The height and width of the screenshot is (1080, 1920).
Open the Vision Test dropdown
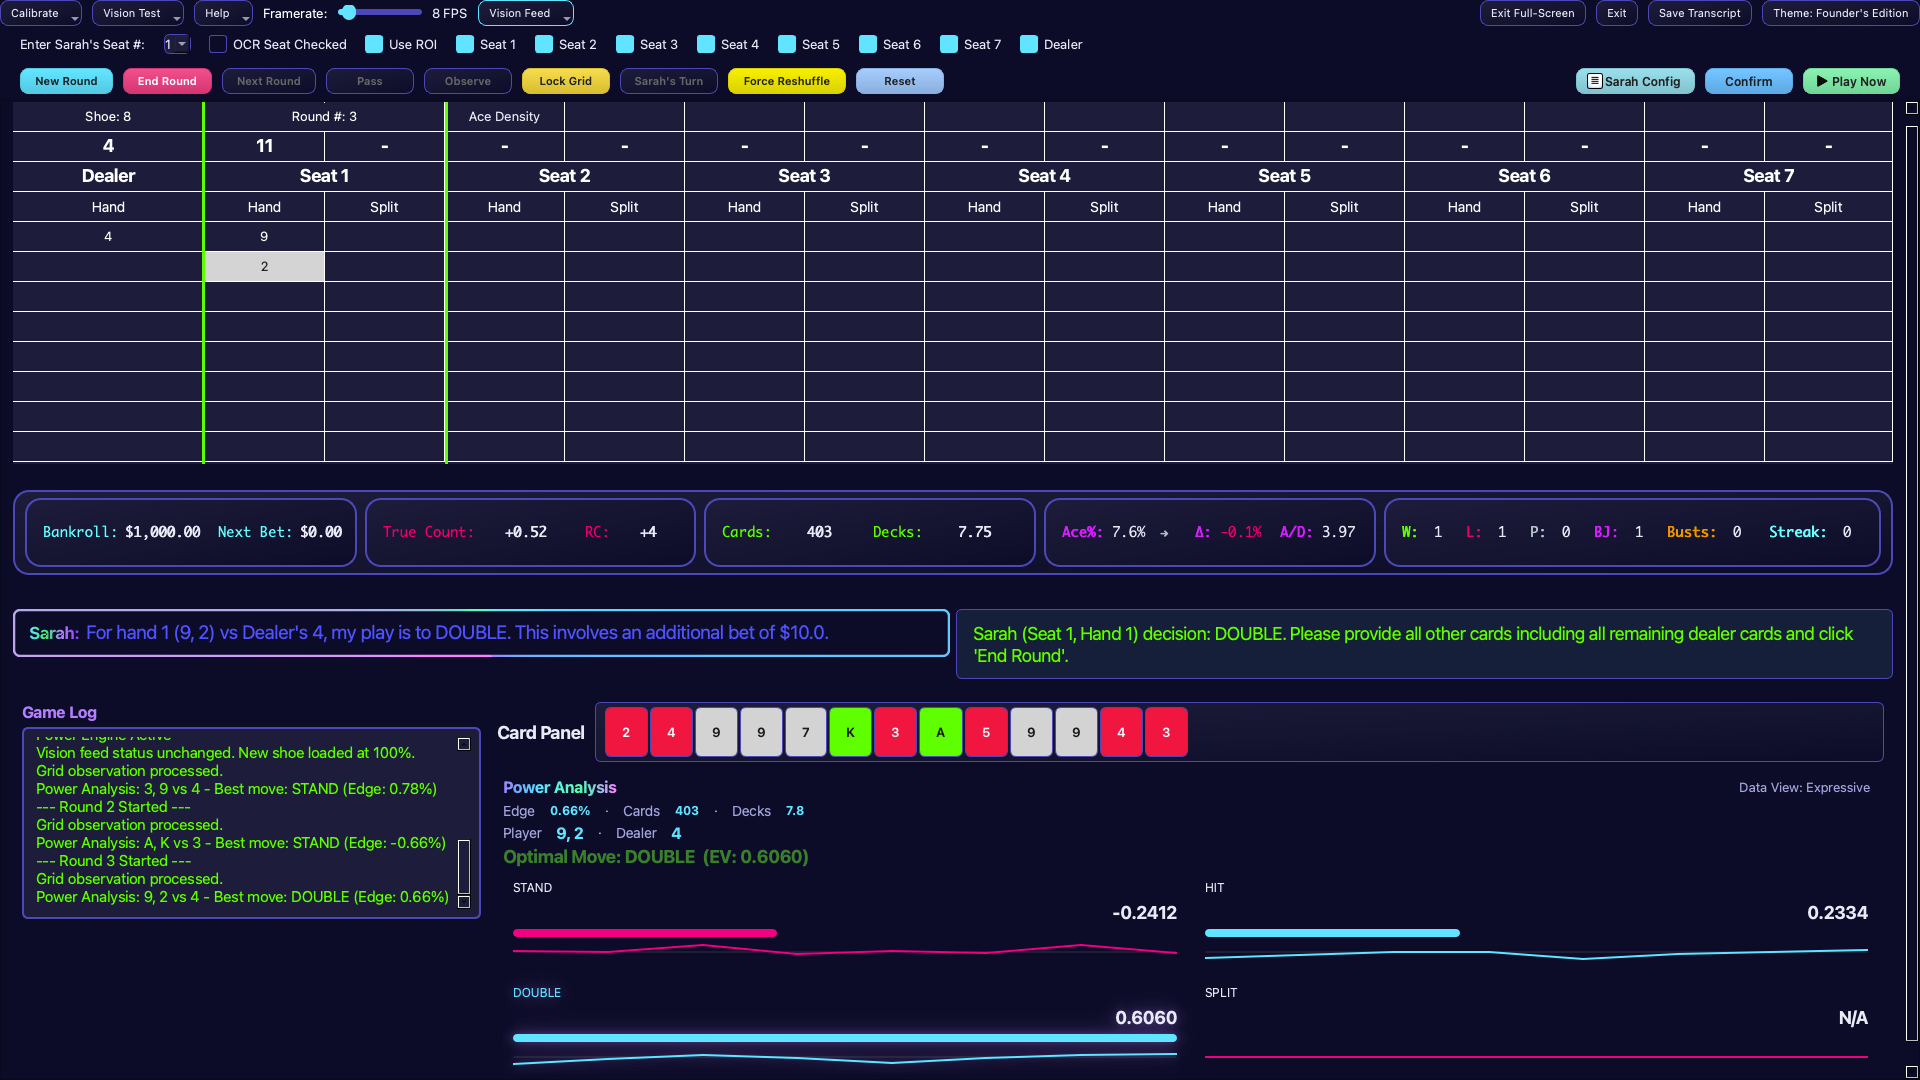(137, 13)
